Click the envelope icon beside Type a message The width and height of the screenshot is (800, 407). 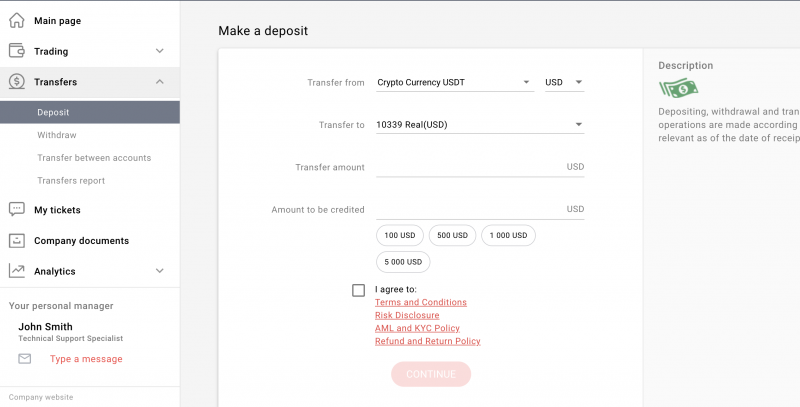click(24, 359)
